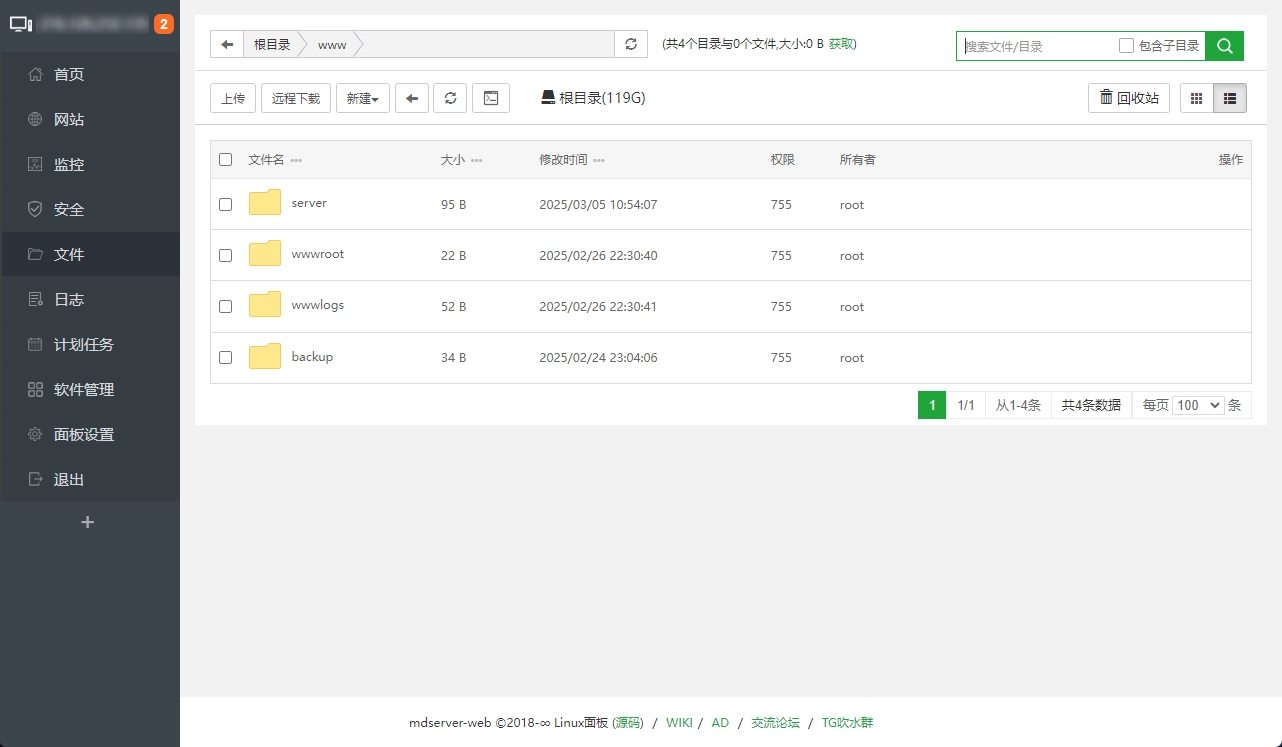The image size is (1282, 747).
Task: Click the 获取 link for size
Action: [841, 44]
